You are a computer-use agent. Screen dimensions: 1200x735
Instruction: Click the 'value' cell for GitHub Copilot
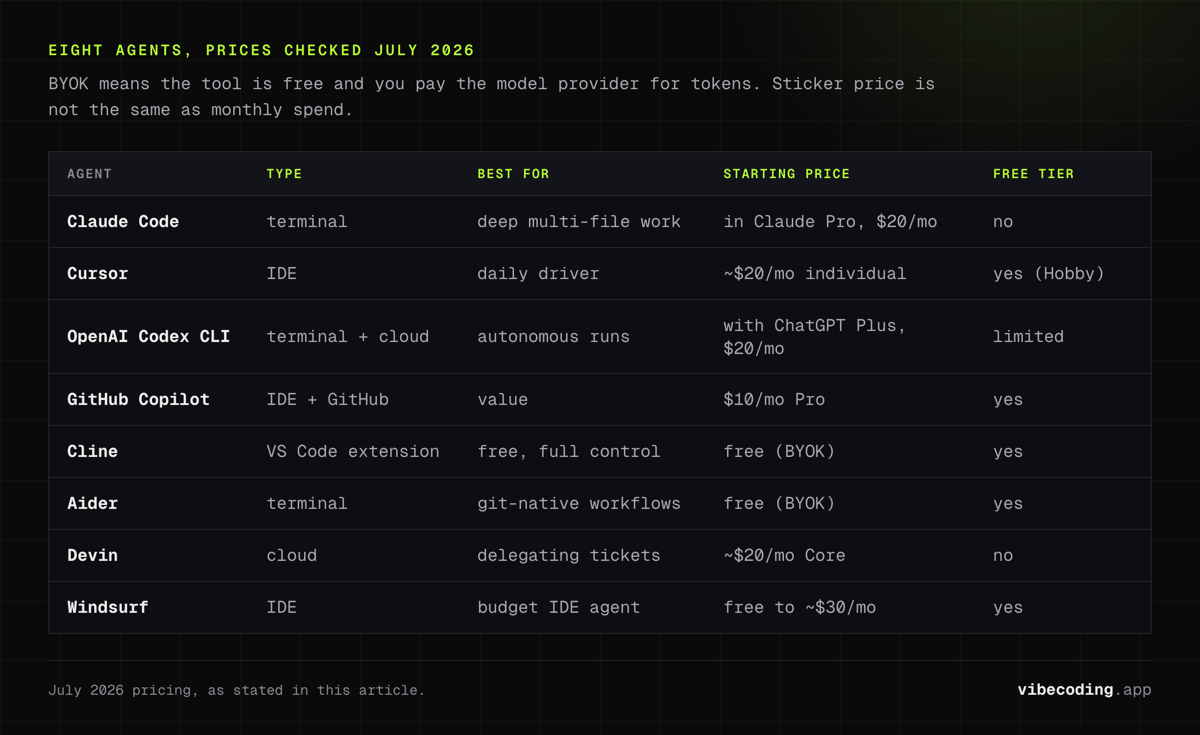tap(502, 400)
